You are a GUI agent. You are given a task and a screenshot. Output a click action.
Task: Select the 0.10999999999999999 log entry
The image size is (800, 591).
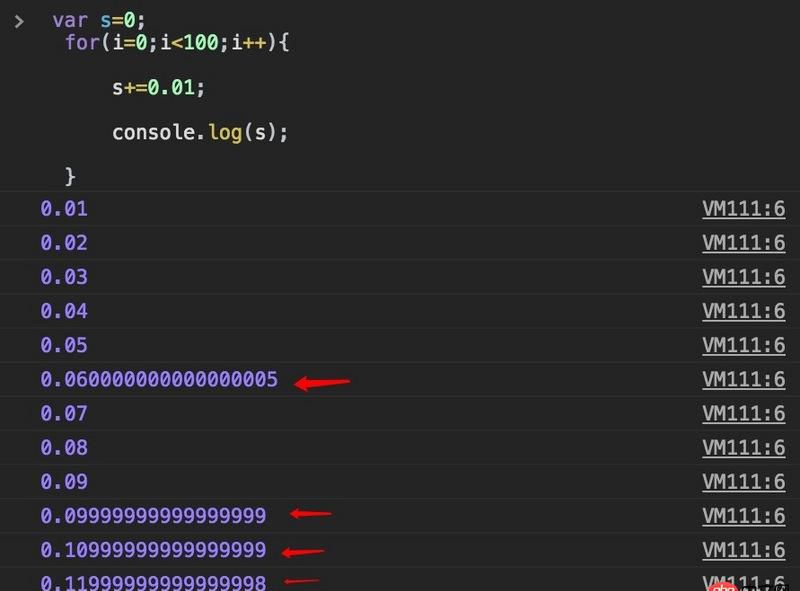[155, 549]
